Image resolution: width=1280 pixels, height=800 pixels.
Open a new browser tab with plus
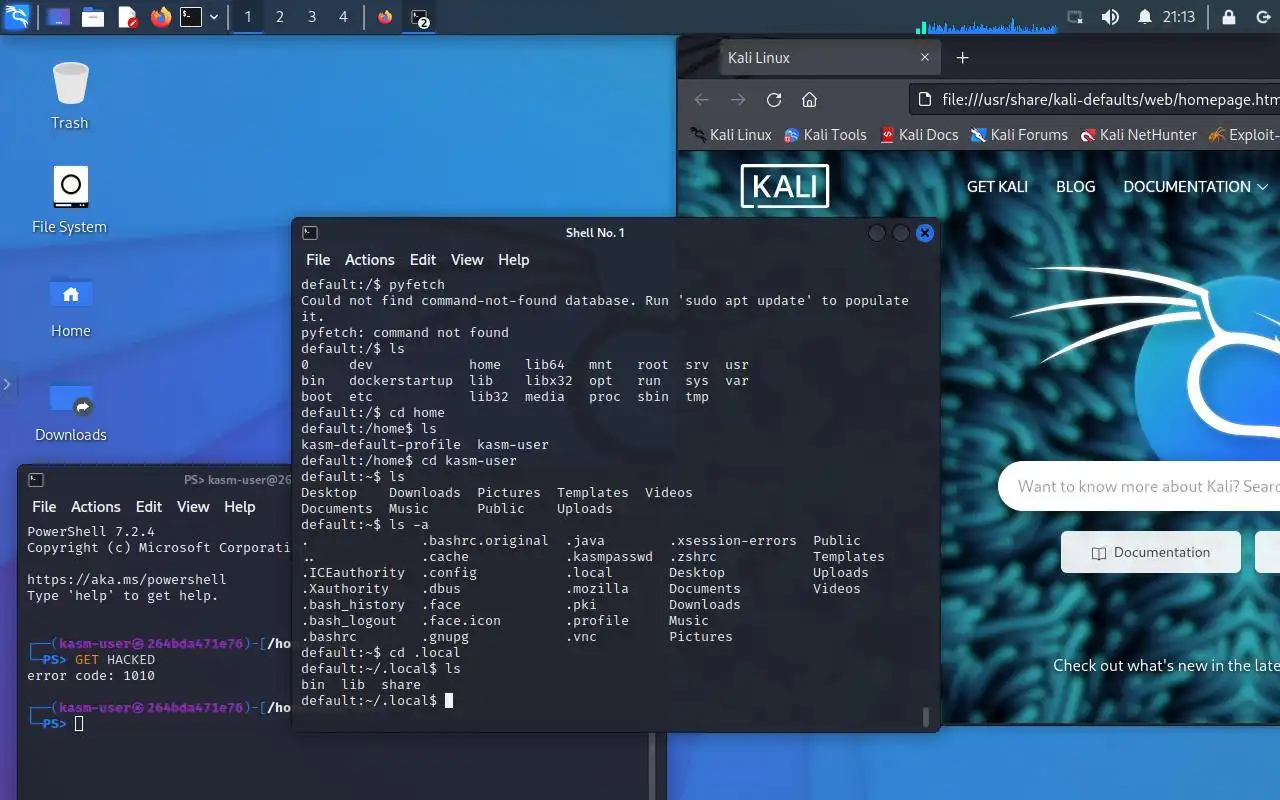pos(963,58)
